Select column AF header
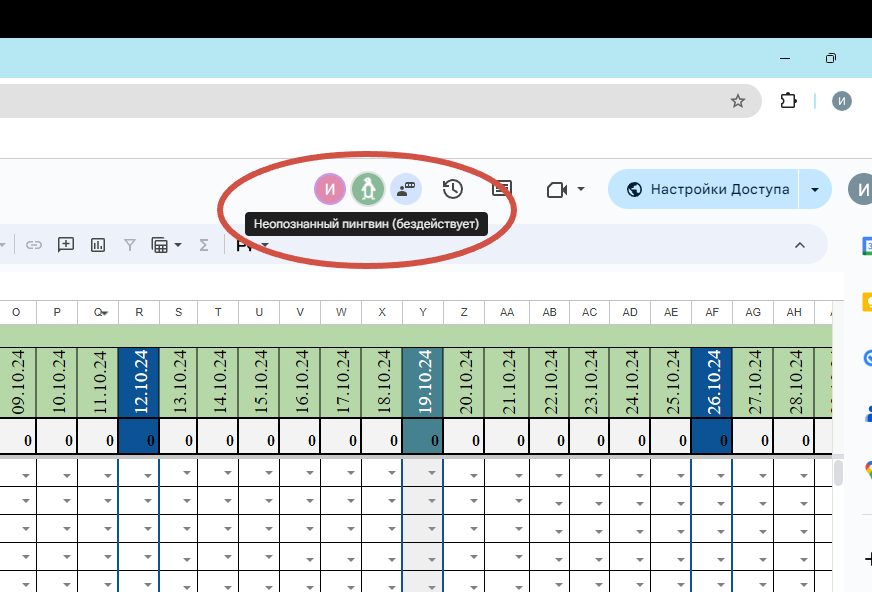 [712, 312]
